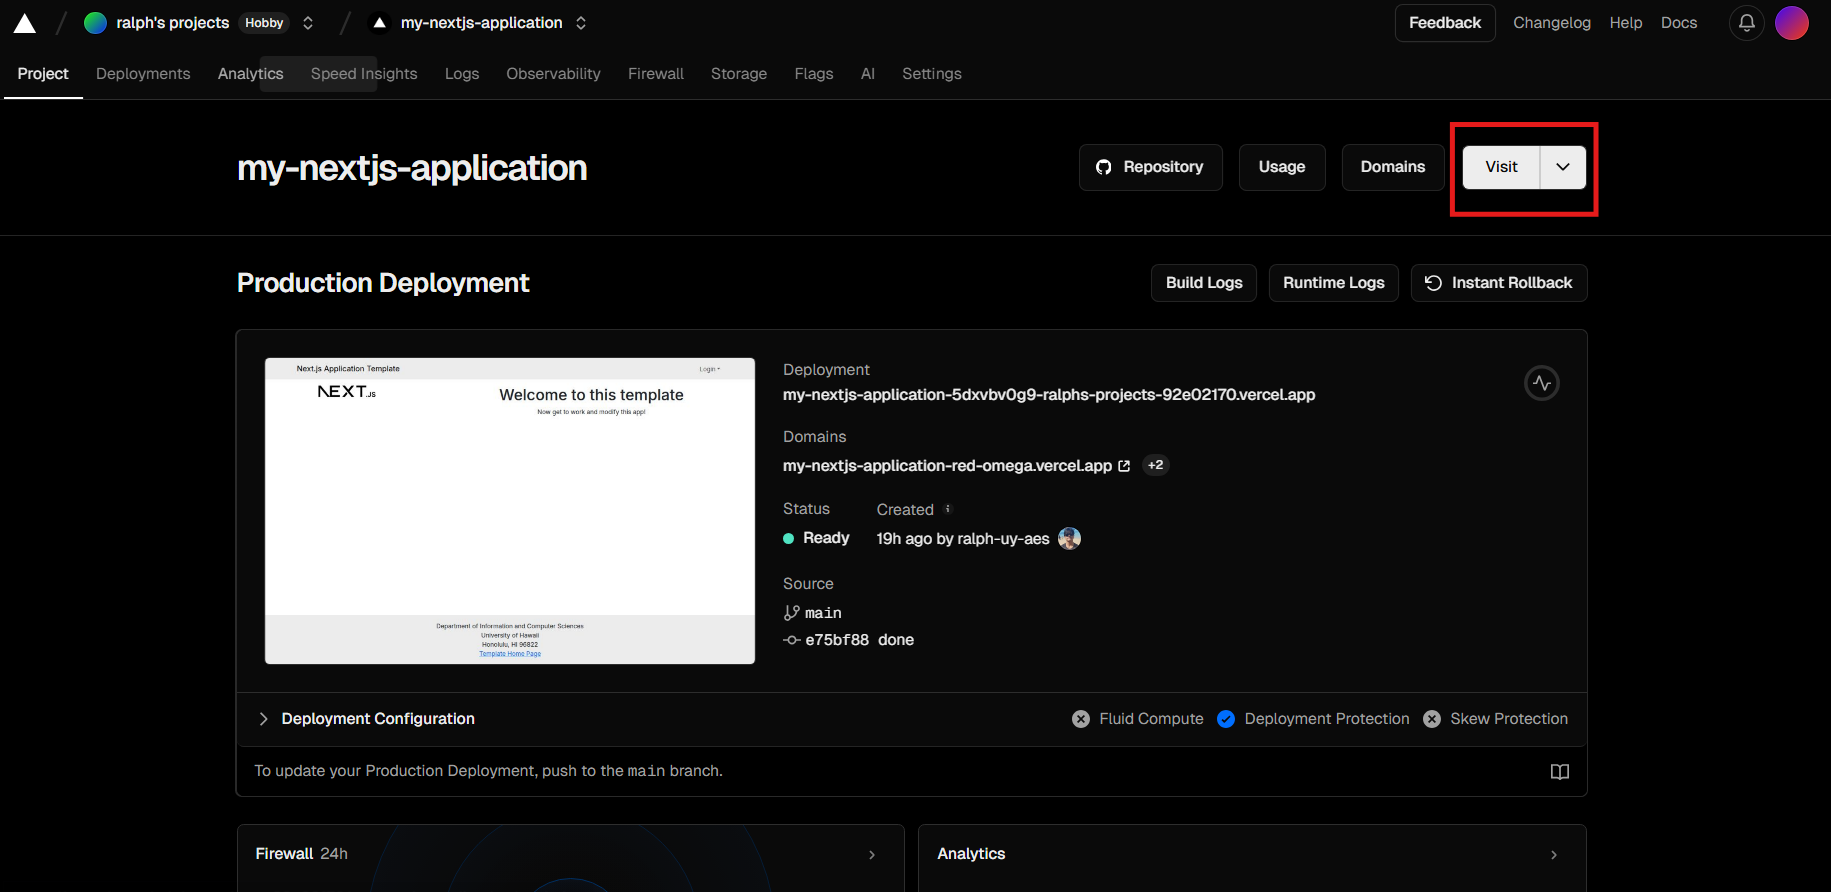
Task: Open the user avatar menu
Action: pyautogui.click(x=1791, y=23)
